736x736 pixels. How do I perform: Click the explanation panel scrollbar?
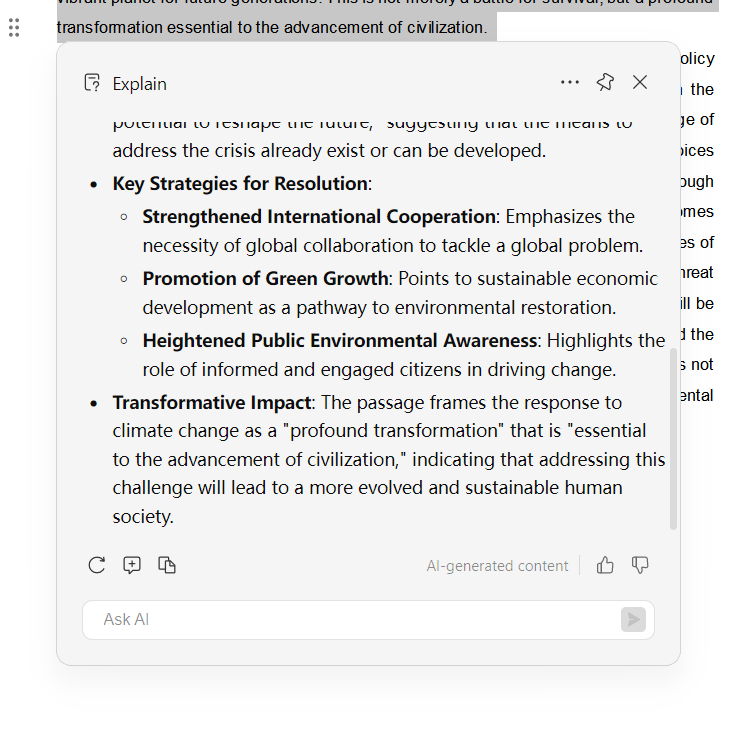point(673,439)
